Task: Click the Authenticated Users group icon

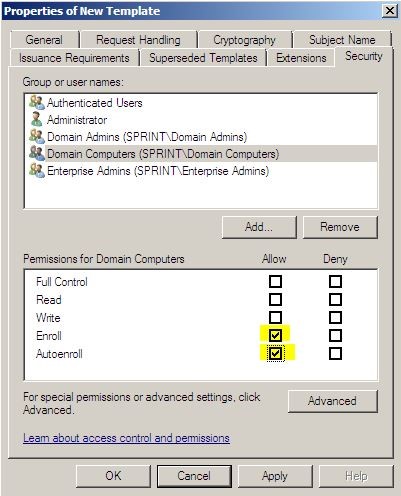Action: point(37,103)
